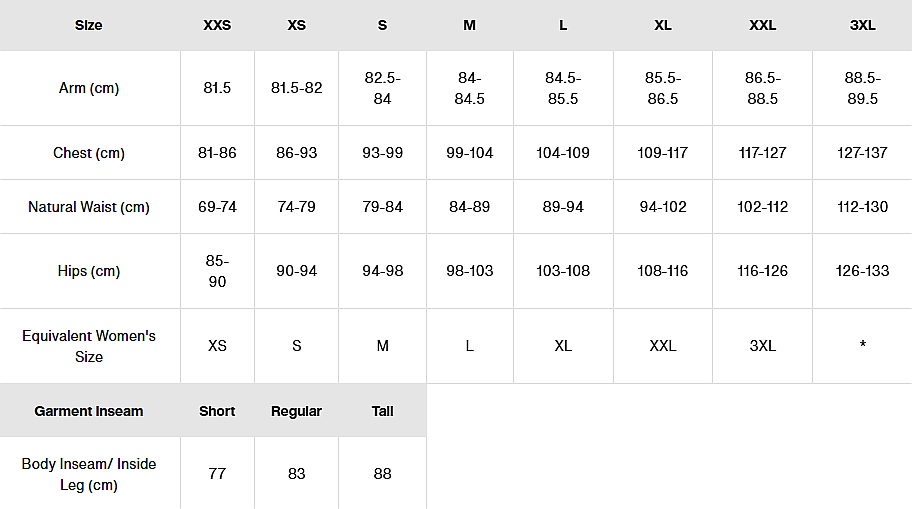Select the 88.5-89.5 arm measurement cell
912x509 pixels.
click(x=862, y=88)
